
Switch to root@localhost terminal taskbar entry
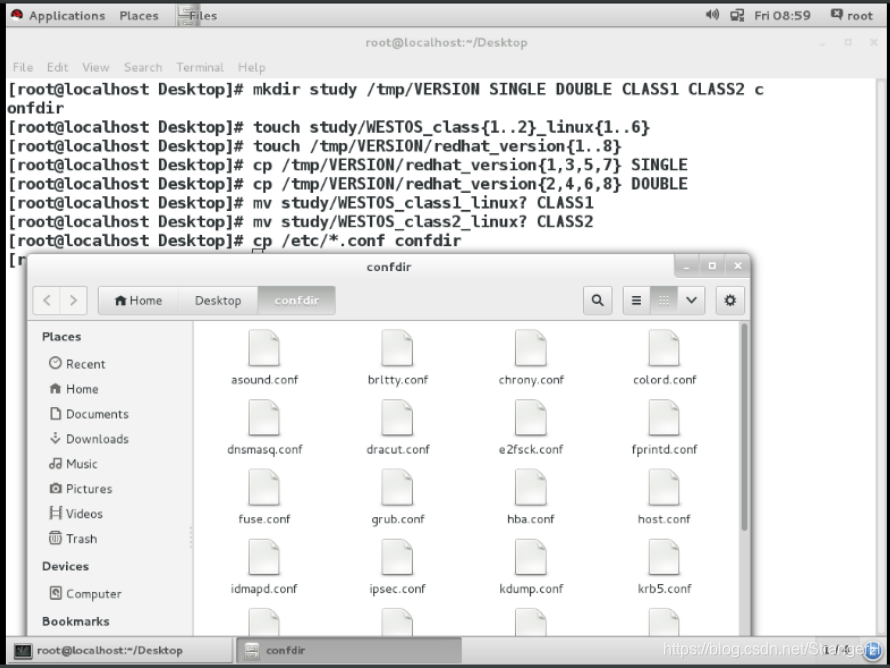point(120,650)
